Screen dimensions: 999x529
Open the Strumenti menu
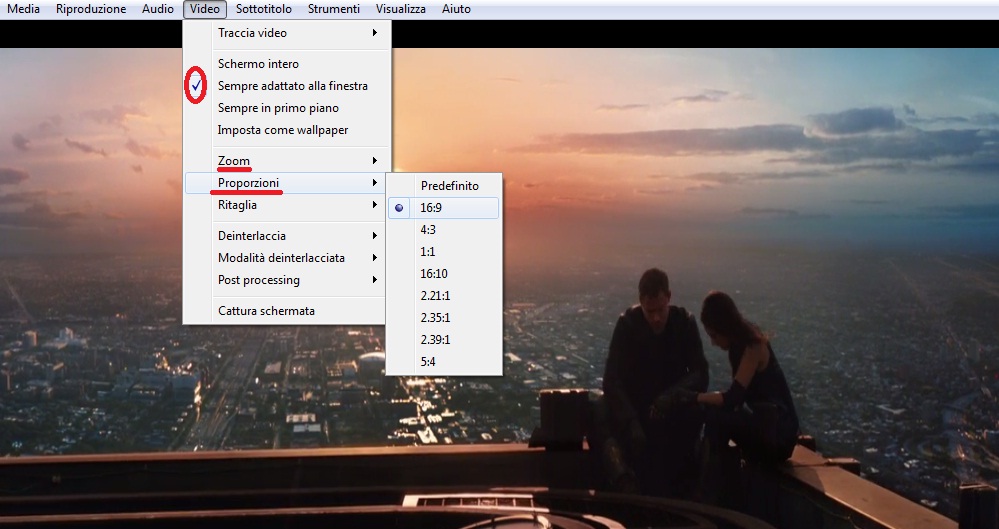click(334, 9)
